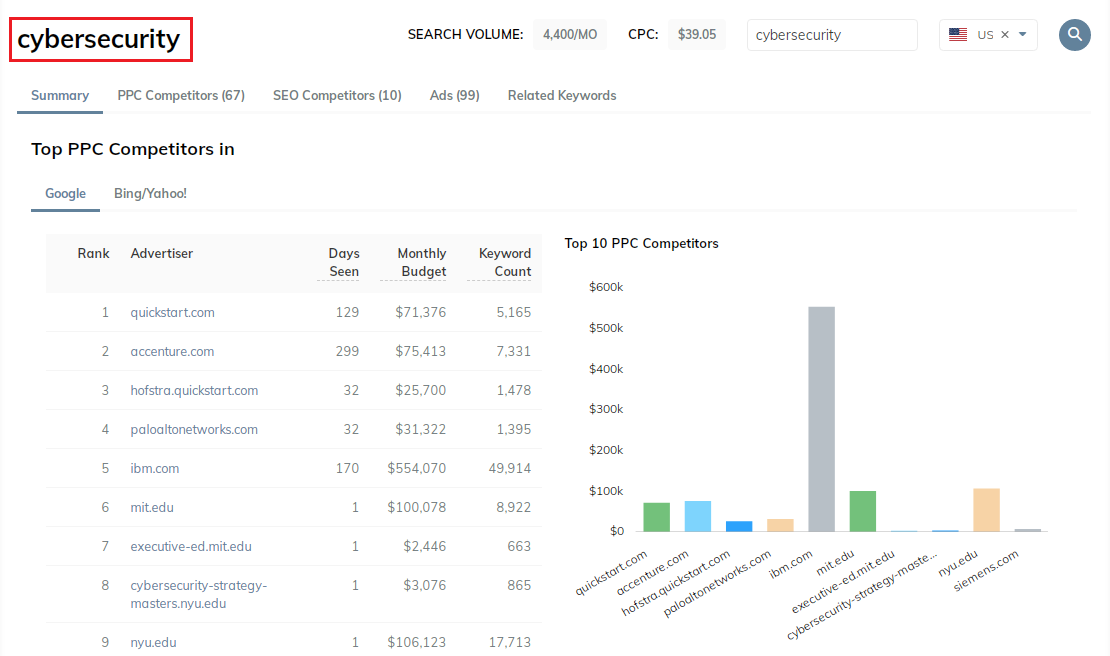Focus the keyword input containing cybersecurity

click(x=832, y=35)
